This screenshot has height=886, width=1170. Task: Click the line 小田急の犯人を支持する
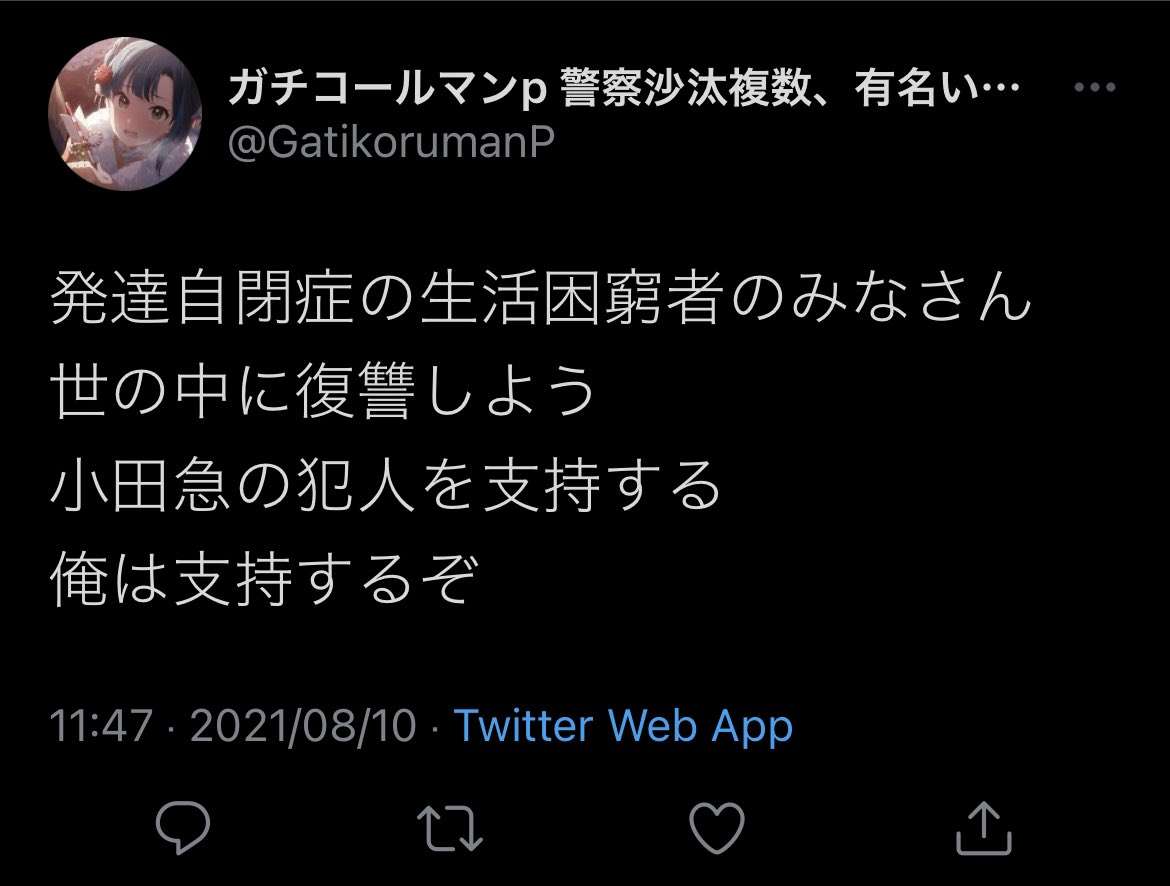[385, 485]
